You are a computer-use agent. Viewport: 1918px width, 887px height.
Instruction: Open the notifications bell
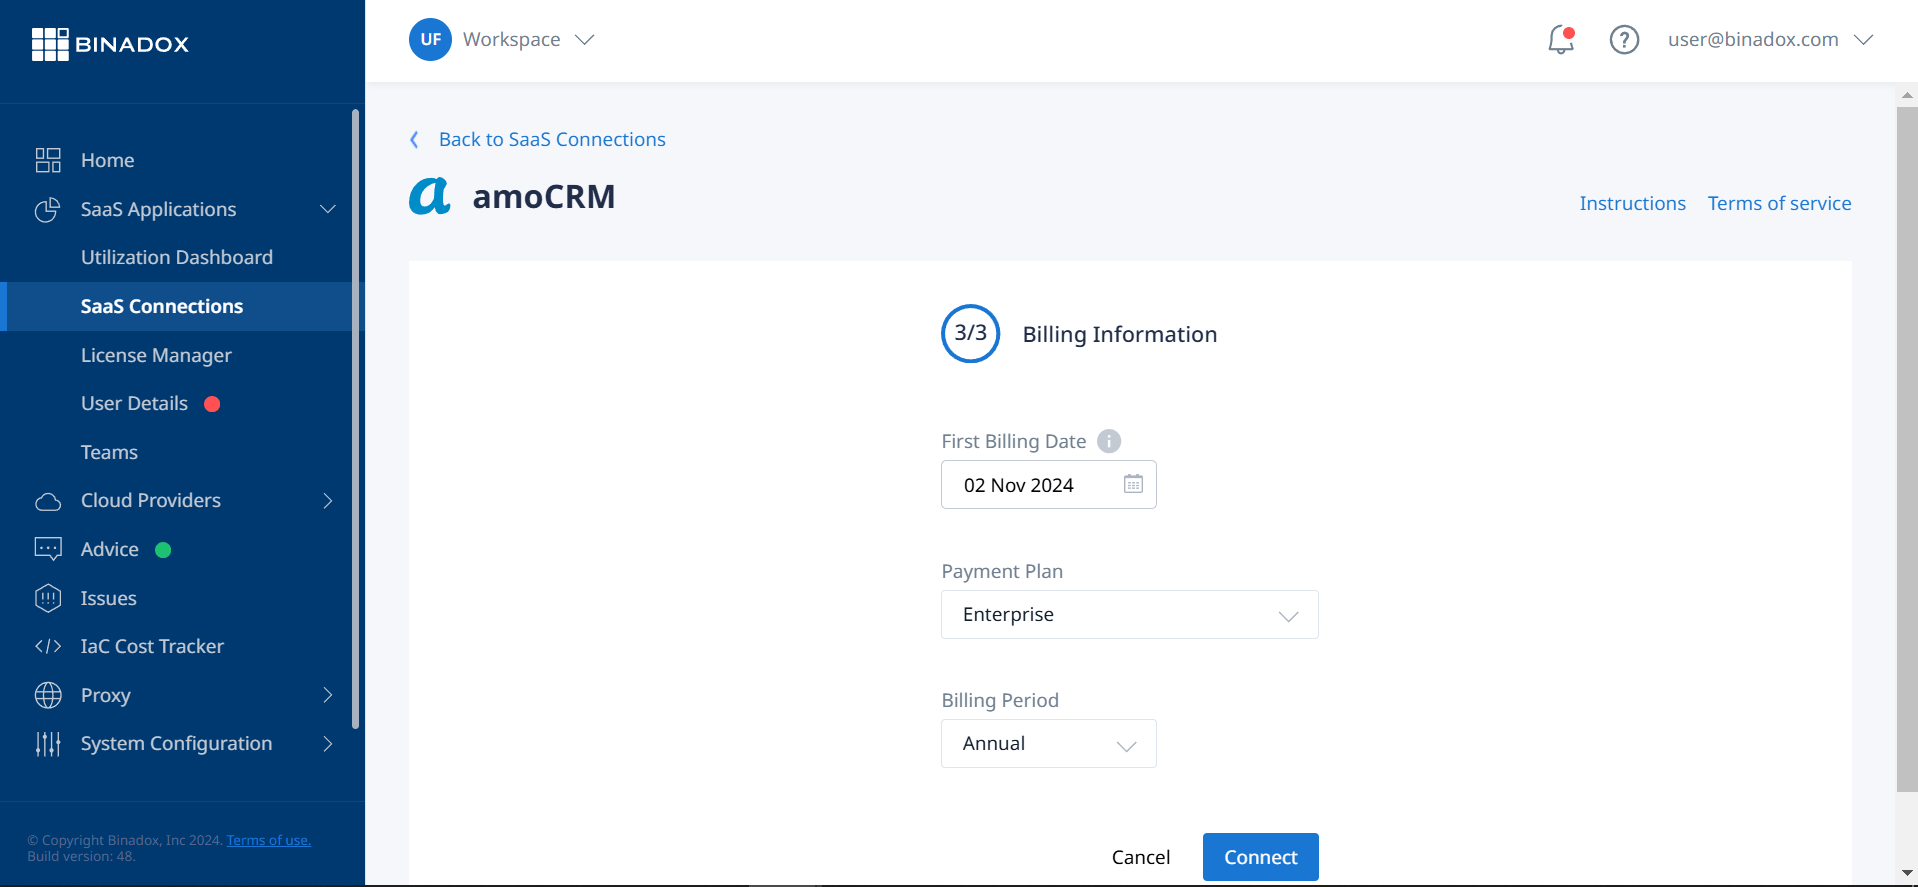(x=1561, y=40)
